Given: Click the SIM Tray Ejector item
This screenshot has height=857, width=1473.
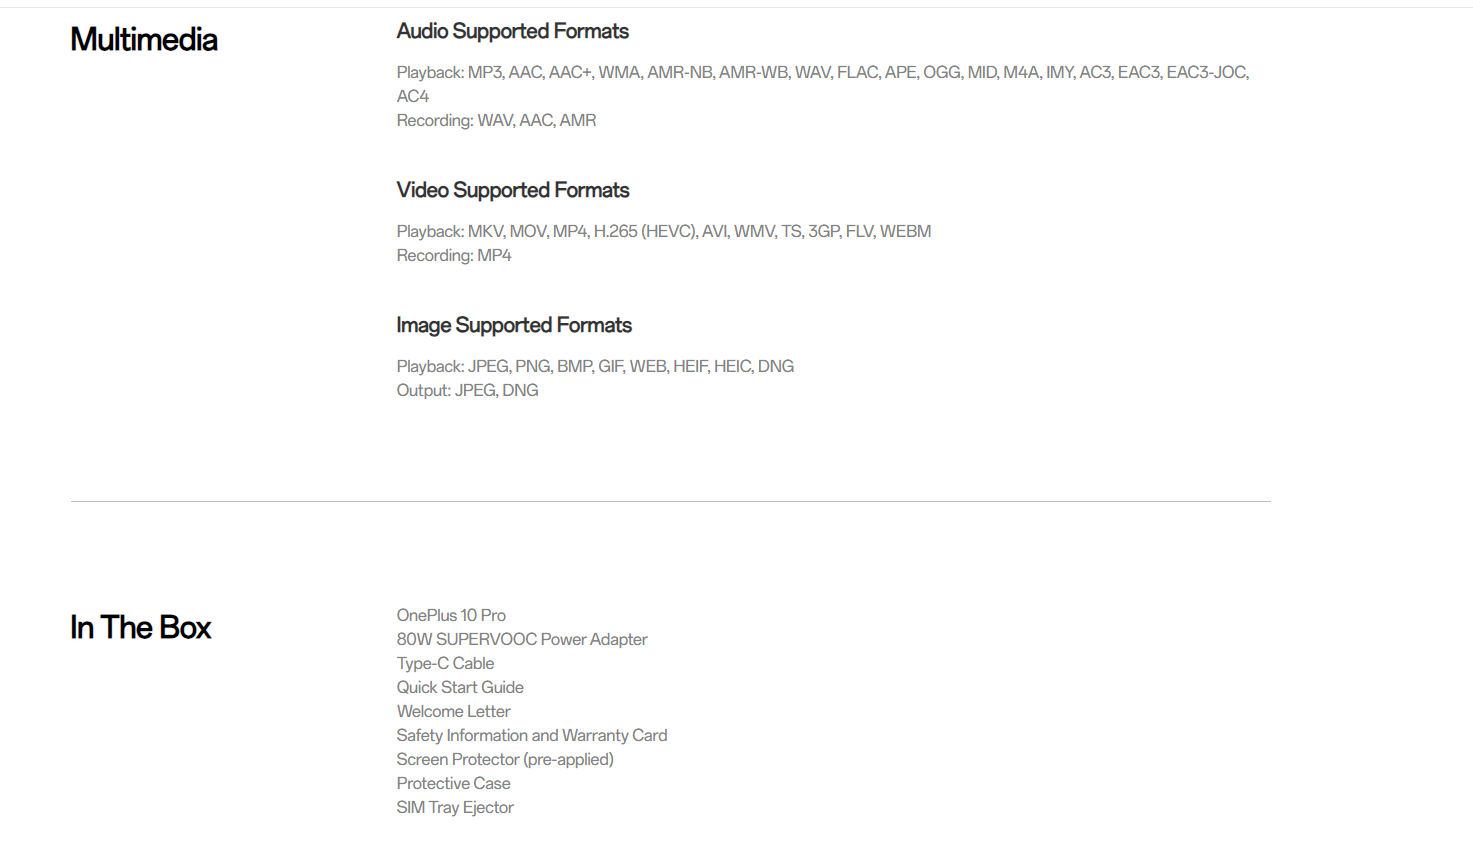Looking at the screenshot, I should [x=455, y=807].
